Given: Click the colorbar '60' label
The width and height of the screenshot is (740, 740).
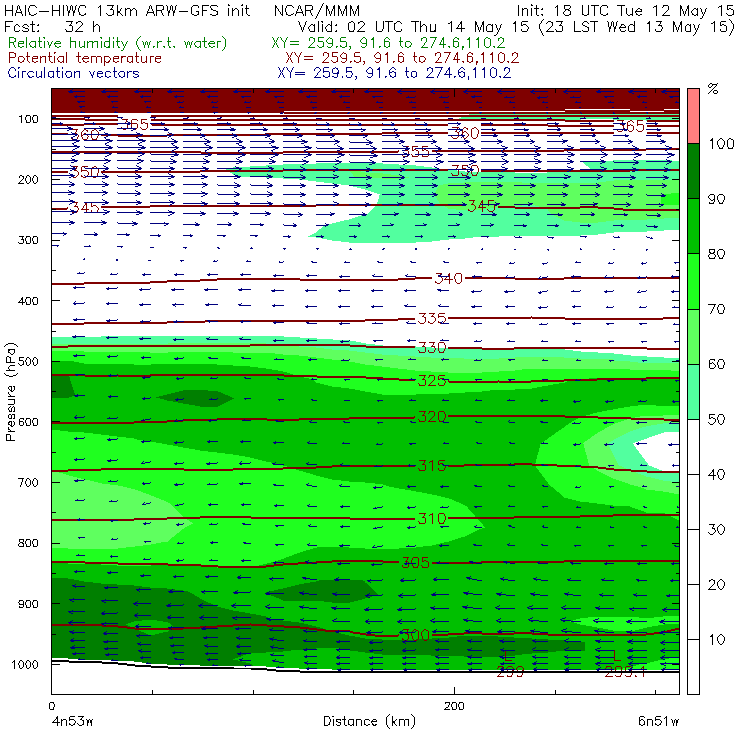Looking at the screenshot, I should tap(716, 364).
